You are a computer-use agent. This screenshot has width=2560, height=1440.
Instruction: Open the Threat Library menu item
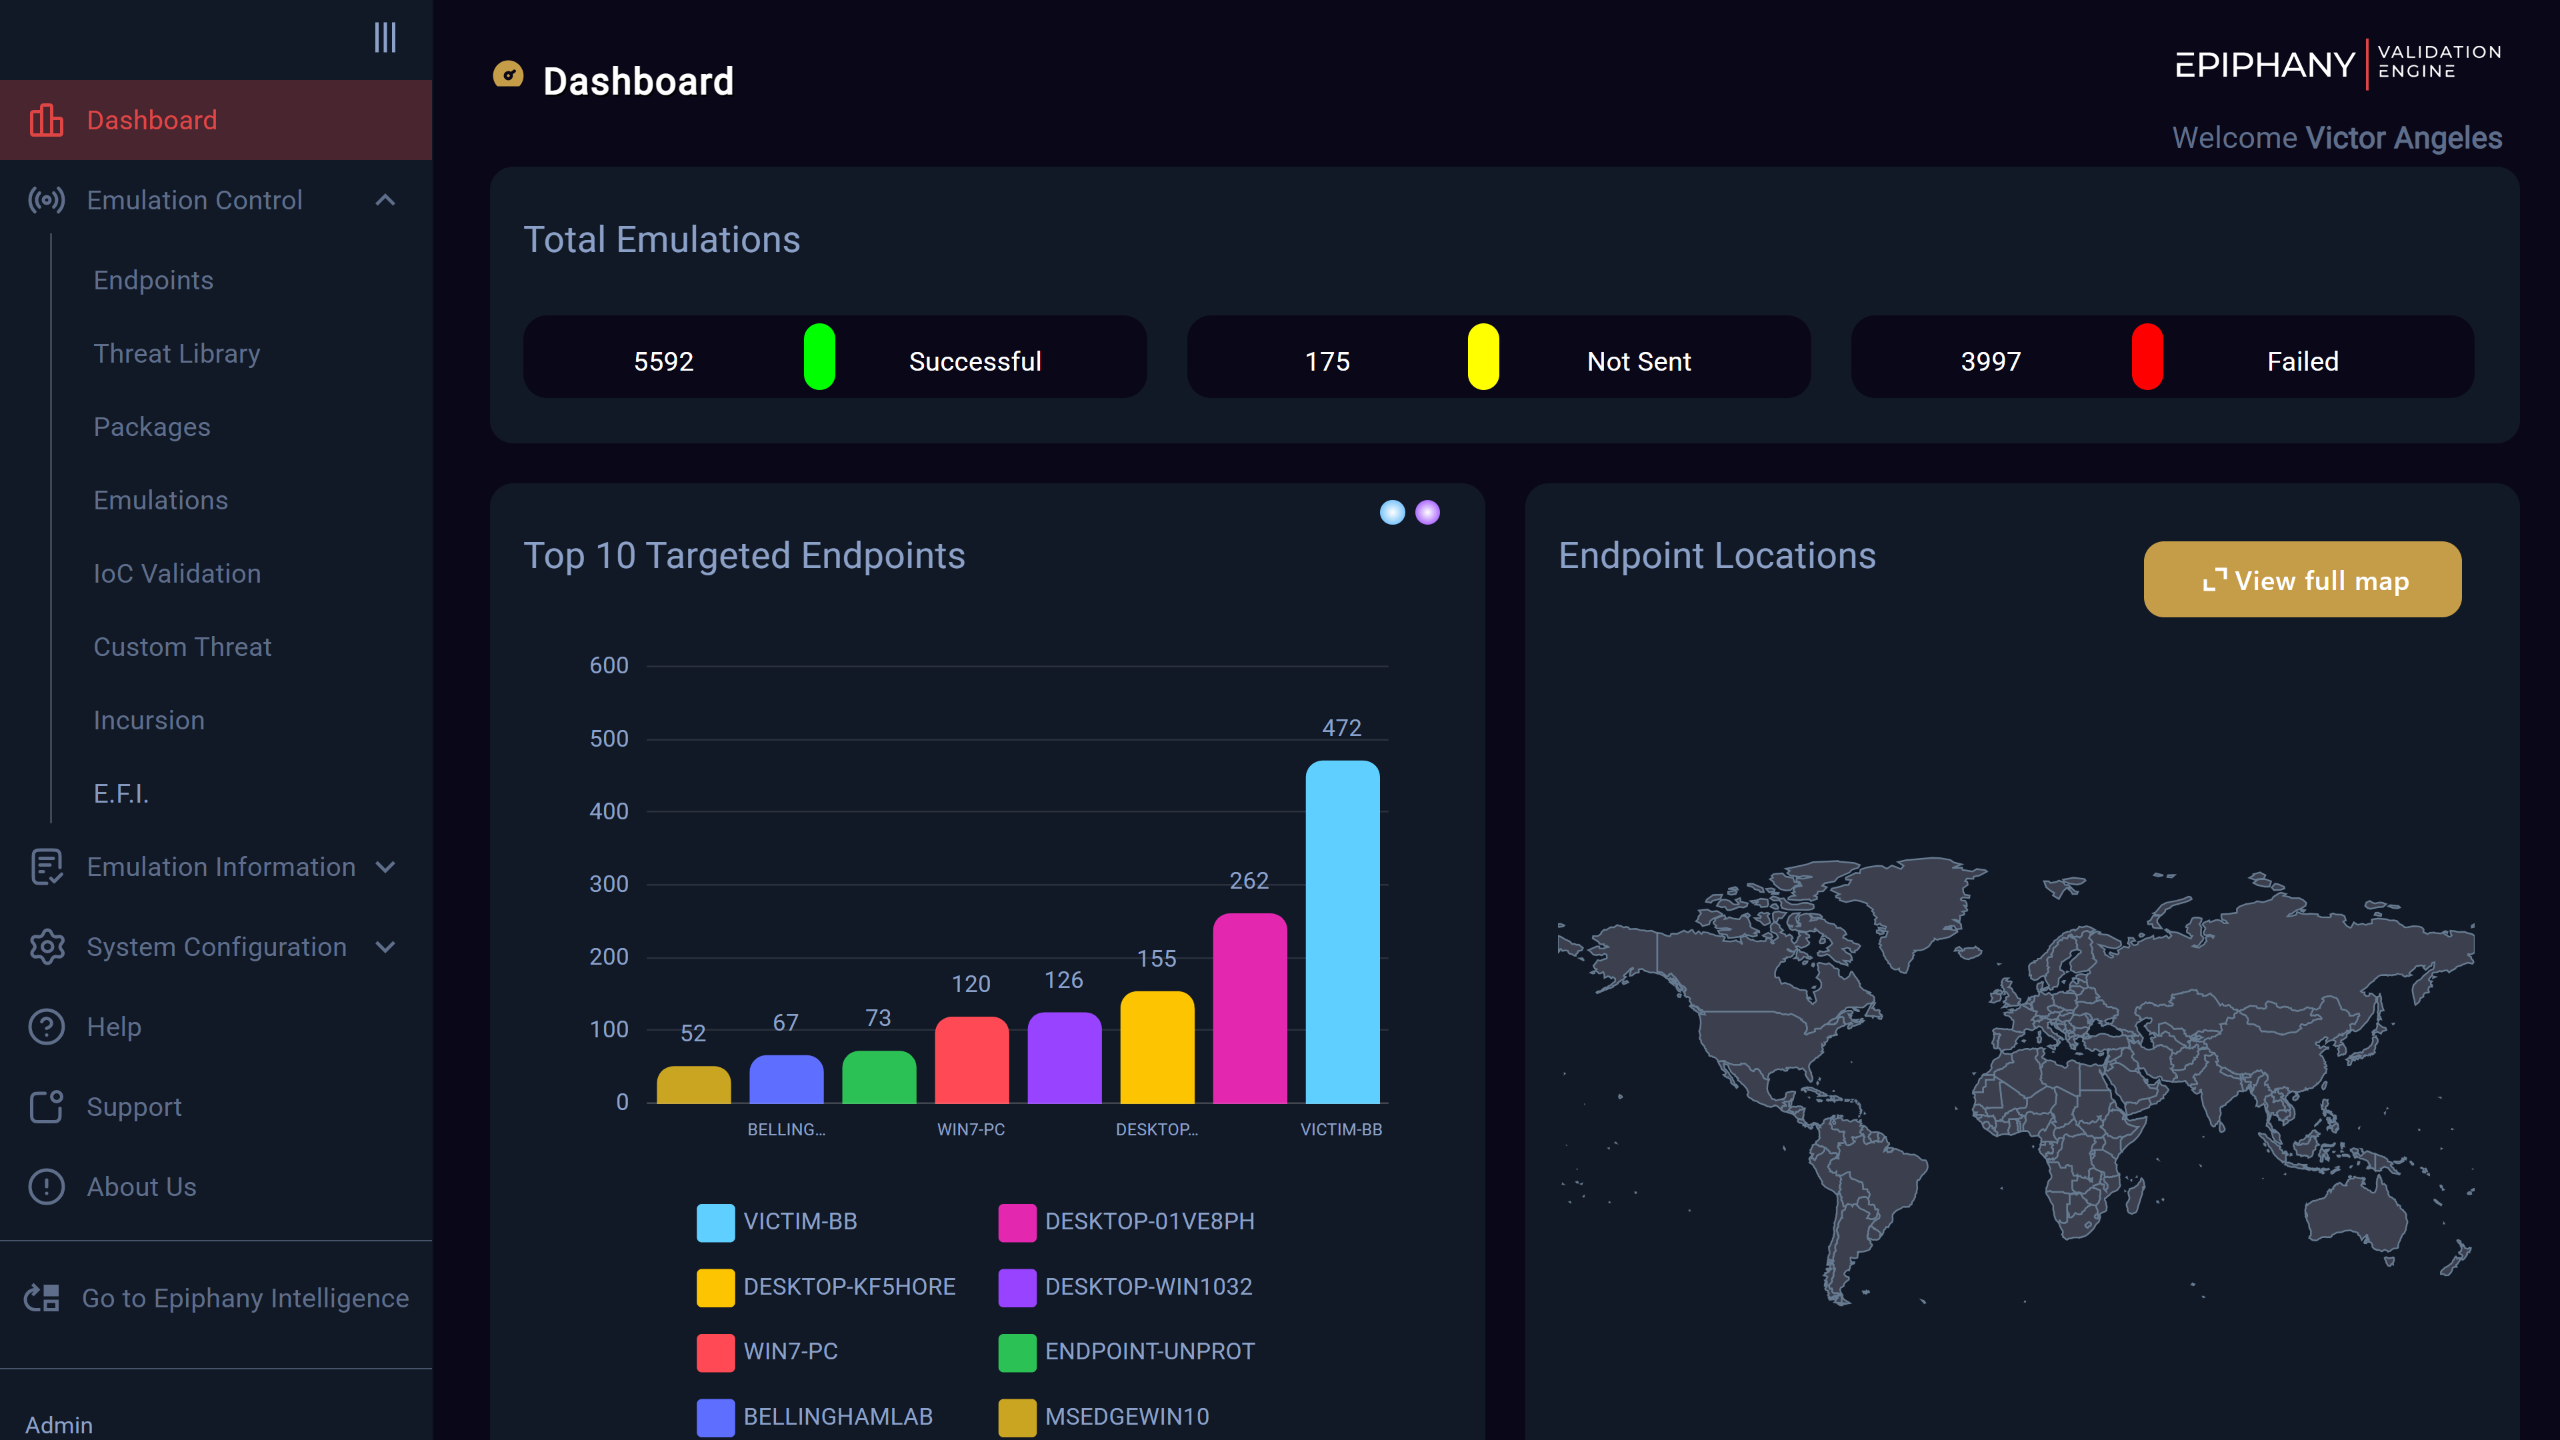(176, 354)
